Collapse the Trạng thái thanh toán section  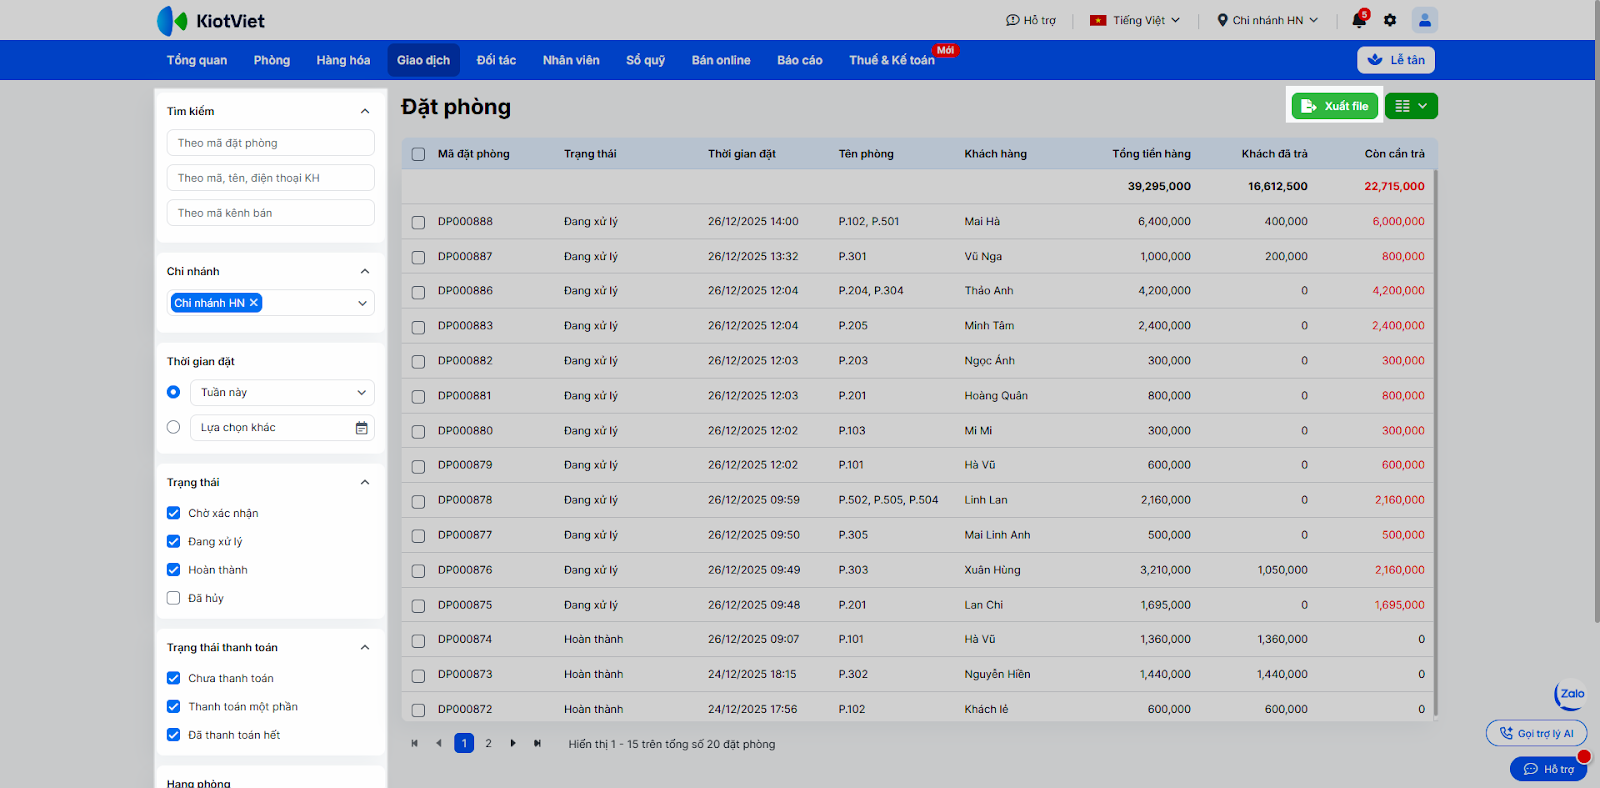tap(365, 648)
